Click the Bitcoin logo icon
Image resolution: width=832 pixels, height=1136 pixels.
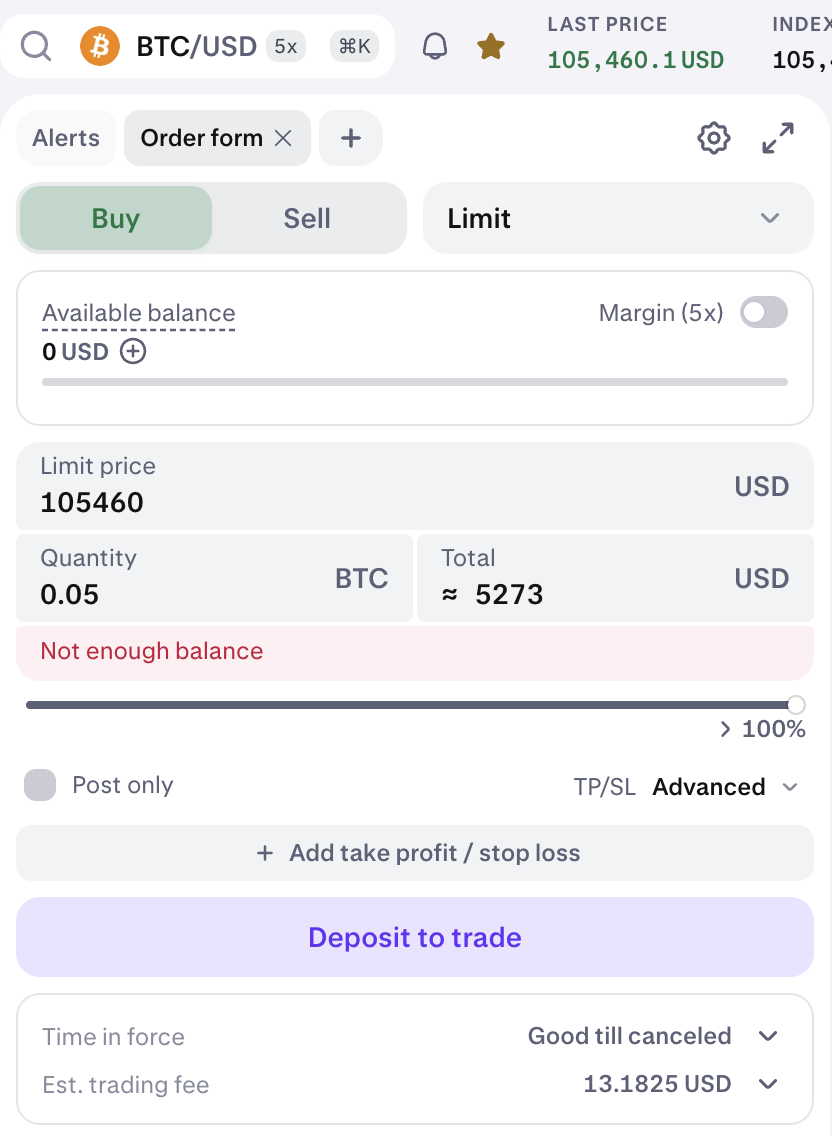pos(100,46)
